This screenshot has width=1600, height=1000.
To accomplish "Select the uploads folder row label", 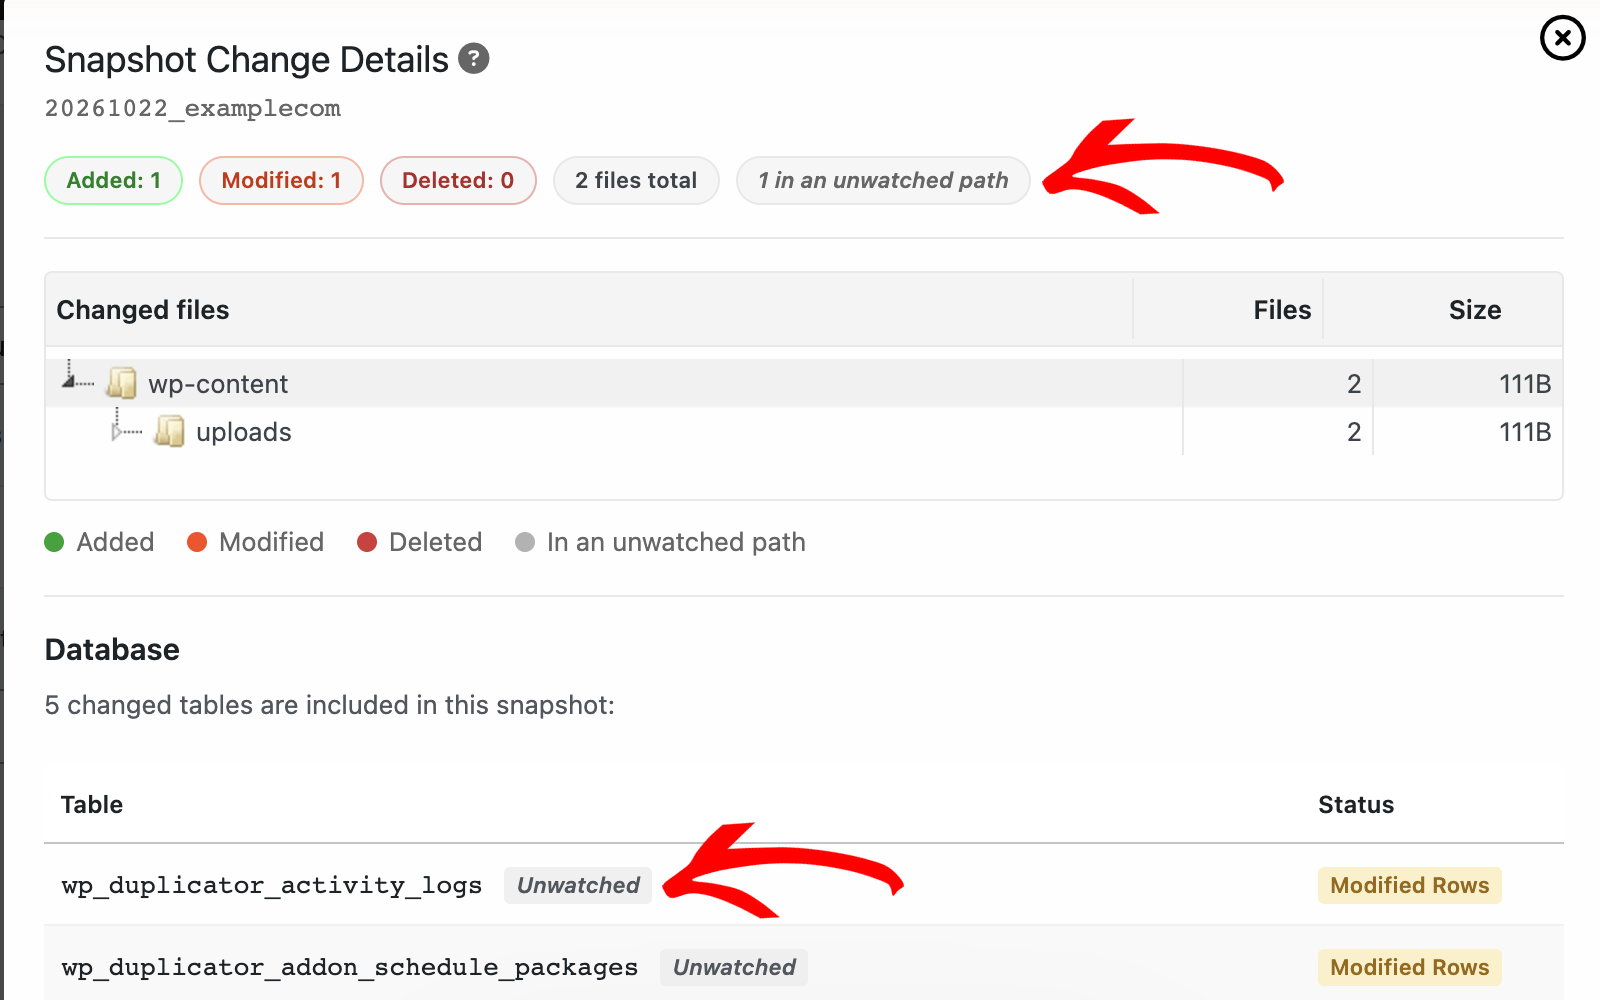I will [x=244, y=432].
